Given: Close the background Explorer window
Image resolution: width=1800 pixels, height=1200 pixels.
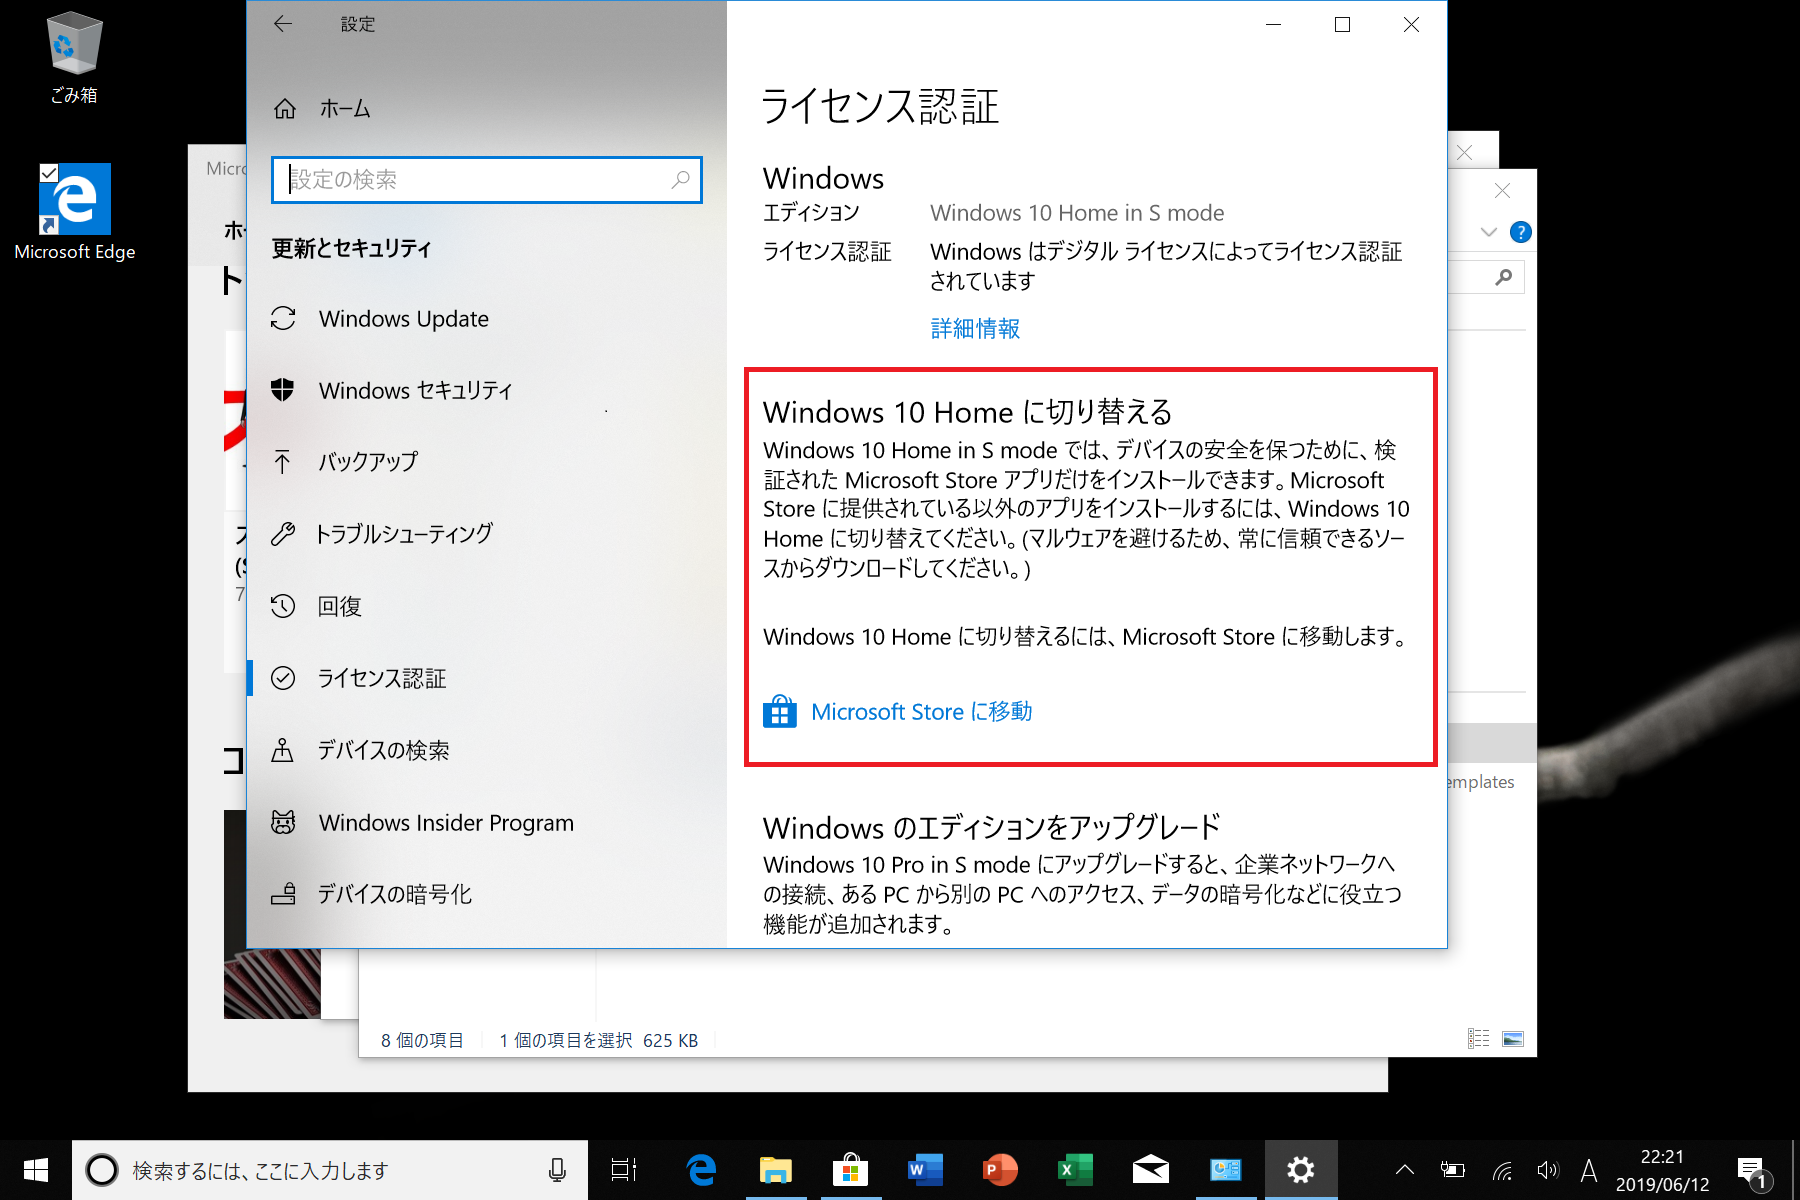Looking at the screenshot, I should [1502, 191].
